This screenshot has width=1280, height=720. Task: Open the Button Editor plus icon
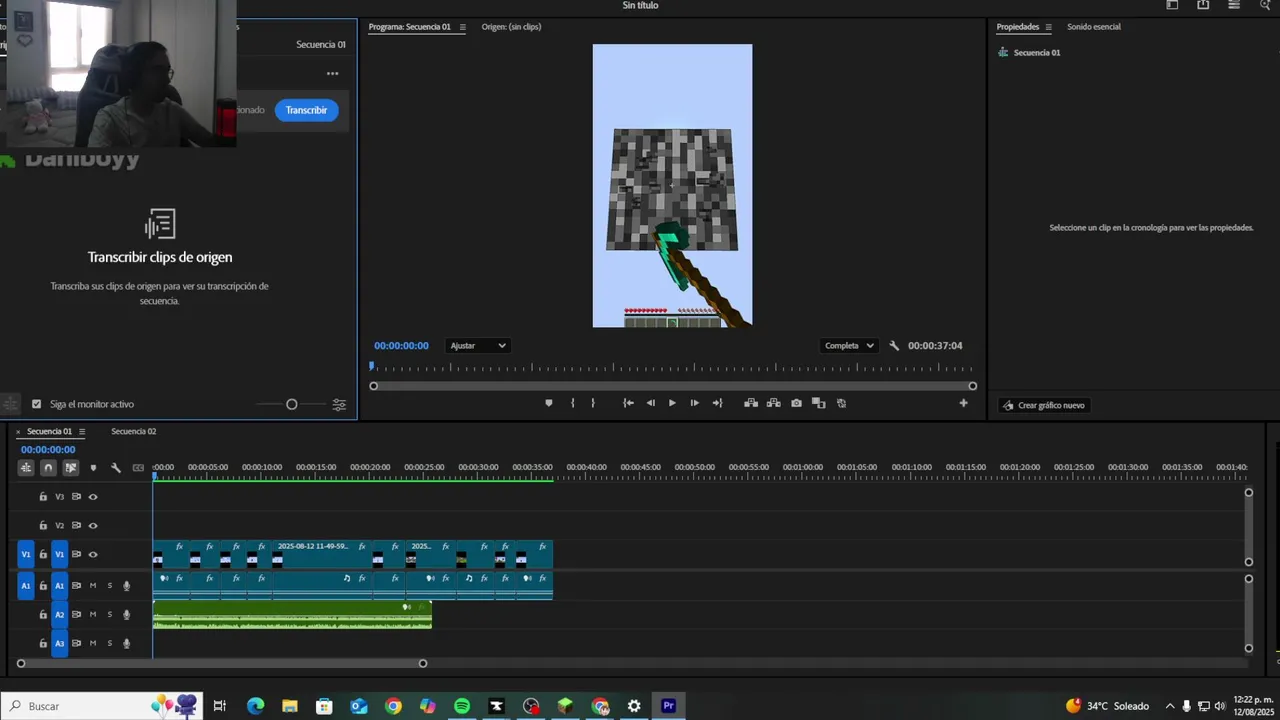click(x=963, y=403)
